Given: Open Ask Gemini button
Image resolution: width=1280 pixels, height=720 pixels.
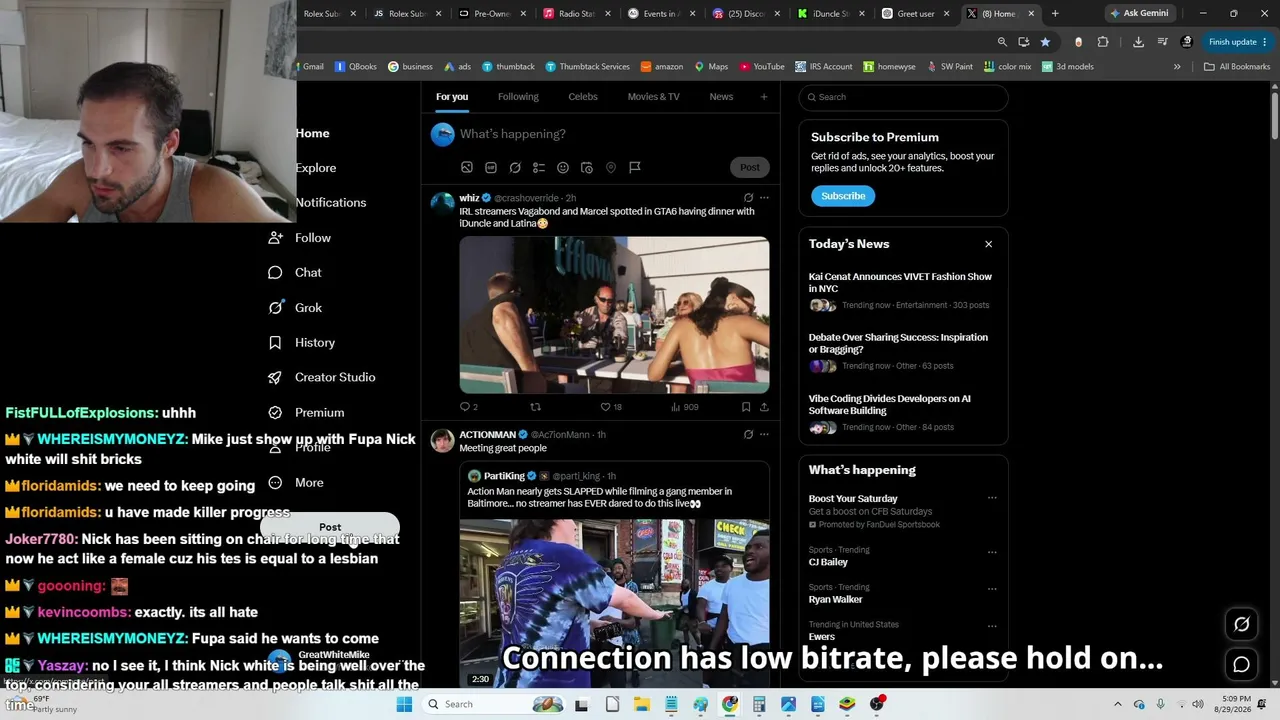Looking at the screenshot, I should click(x=1139, y=14).
